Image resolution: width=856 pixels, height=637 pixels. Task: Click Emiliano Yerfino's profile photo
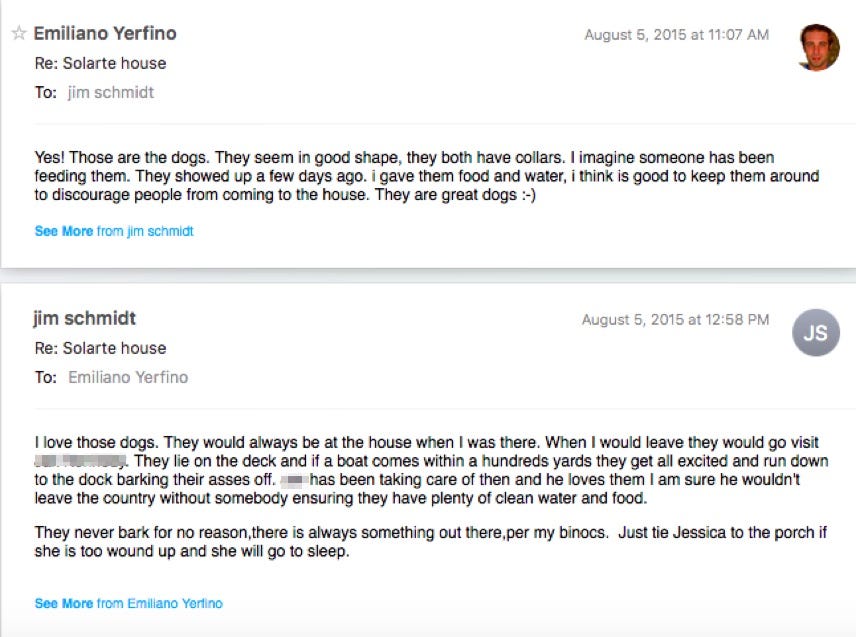[x=819, y=47]
